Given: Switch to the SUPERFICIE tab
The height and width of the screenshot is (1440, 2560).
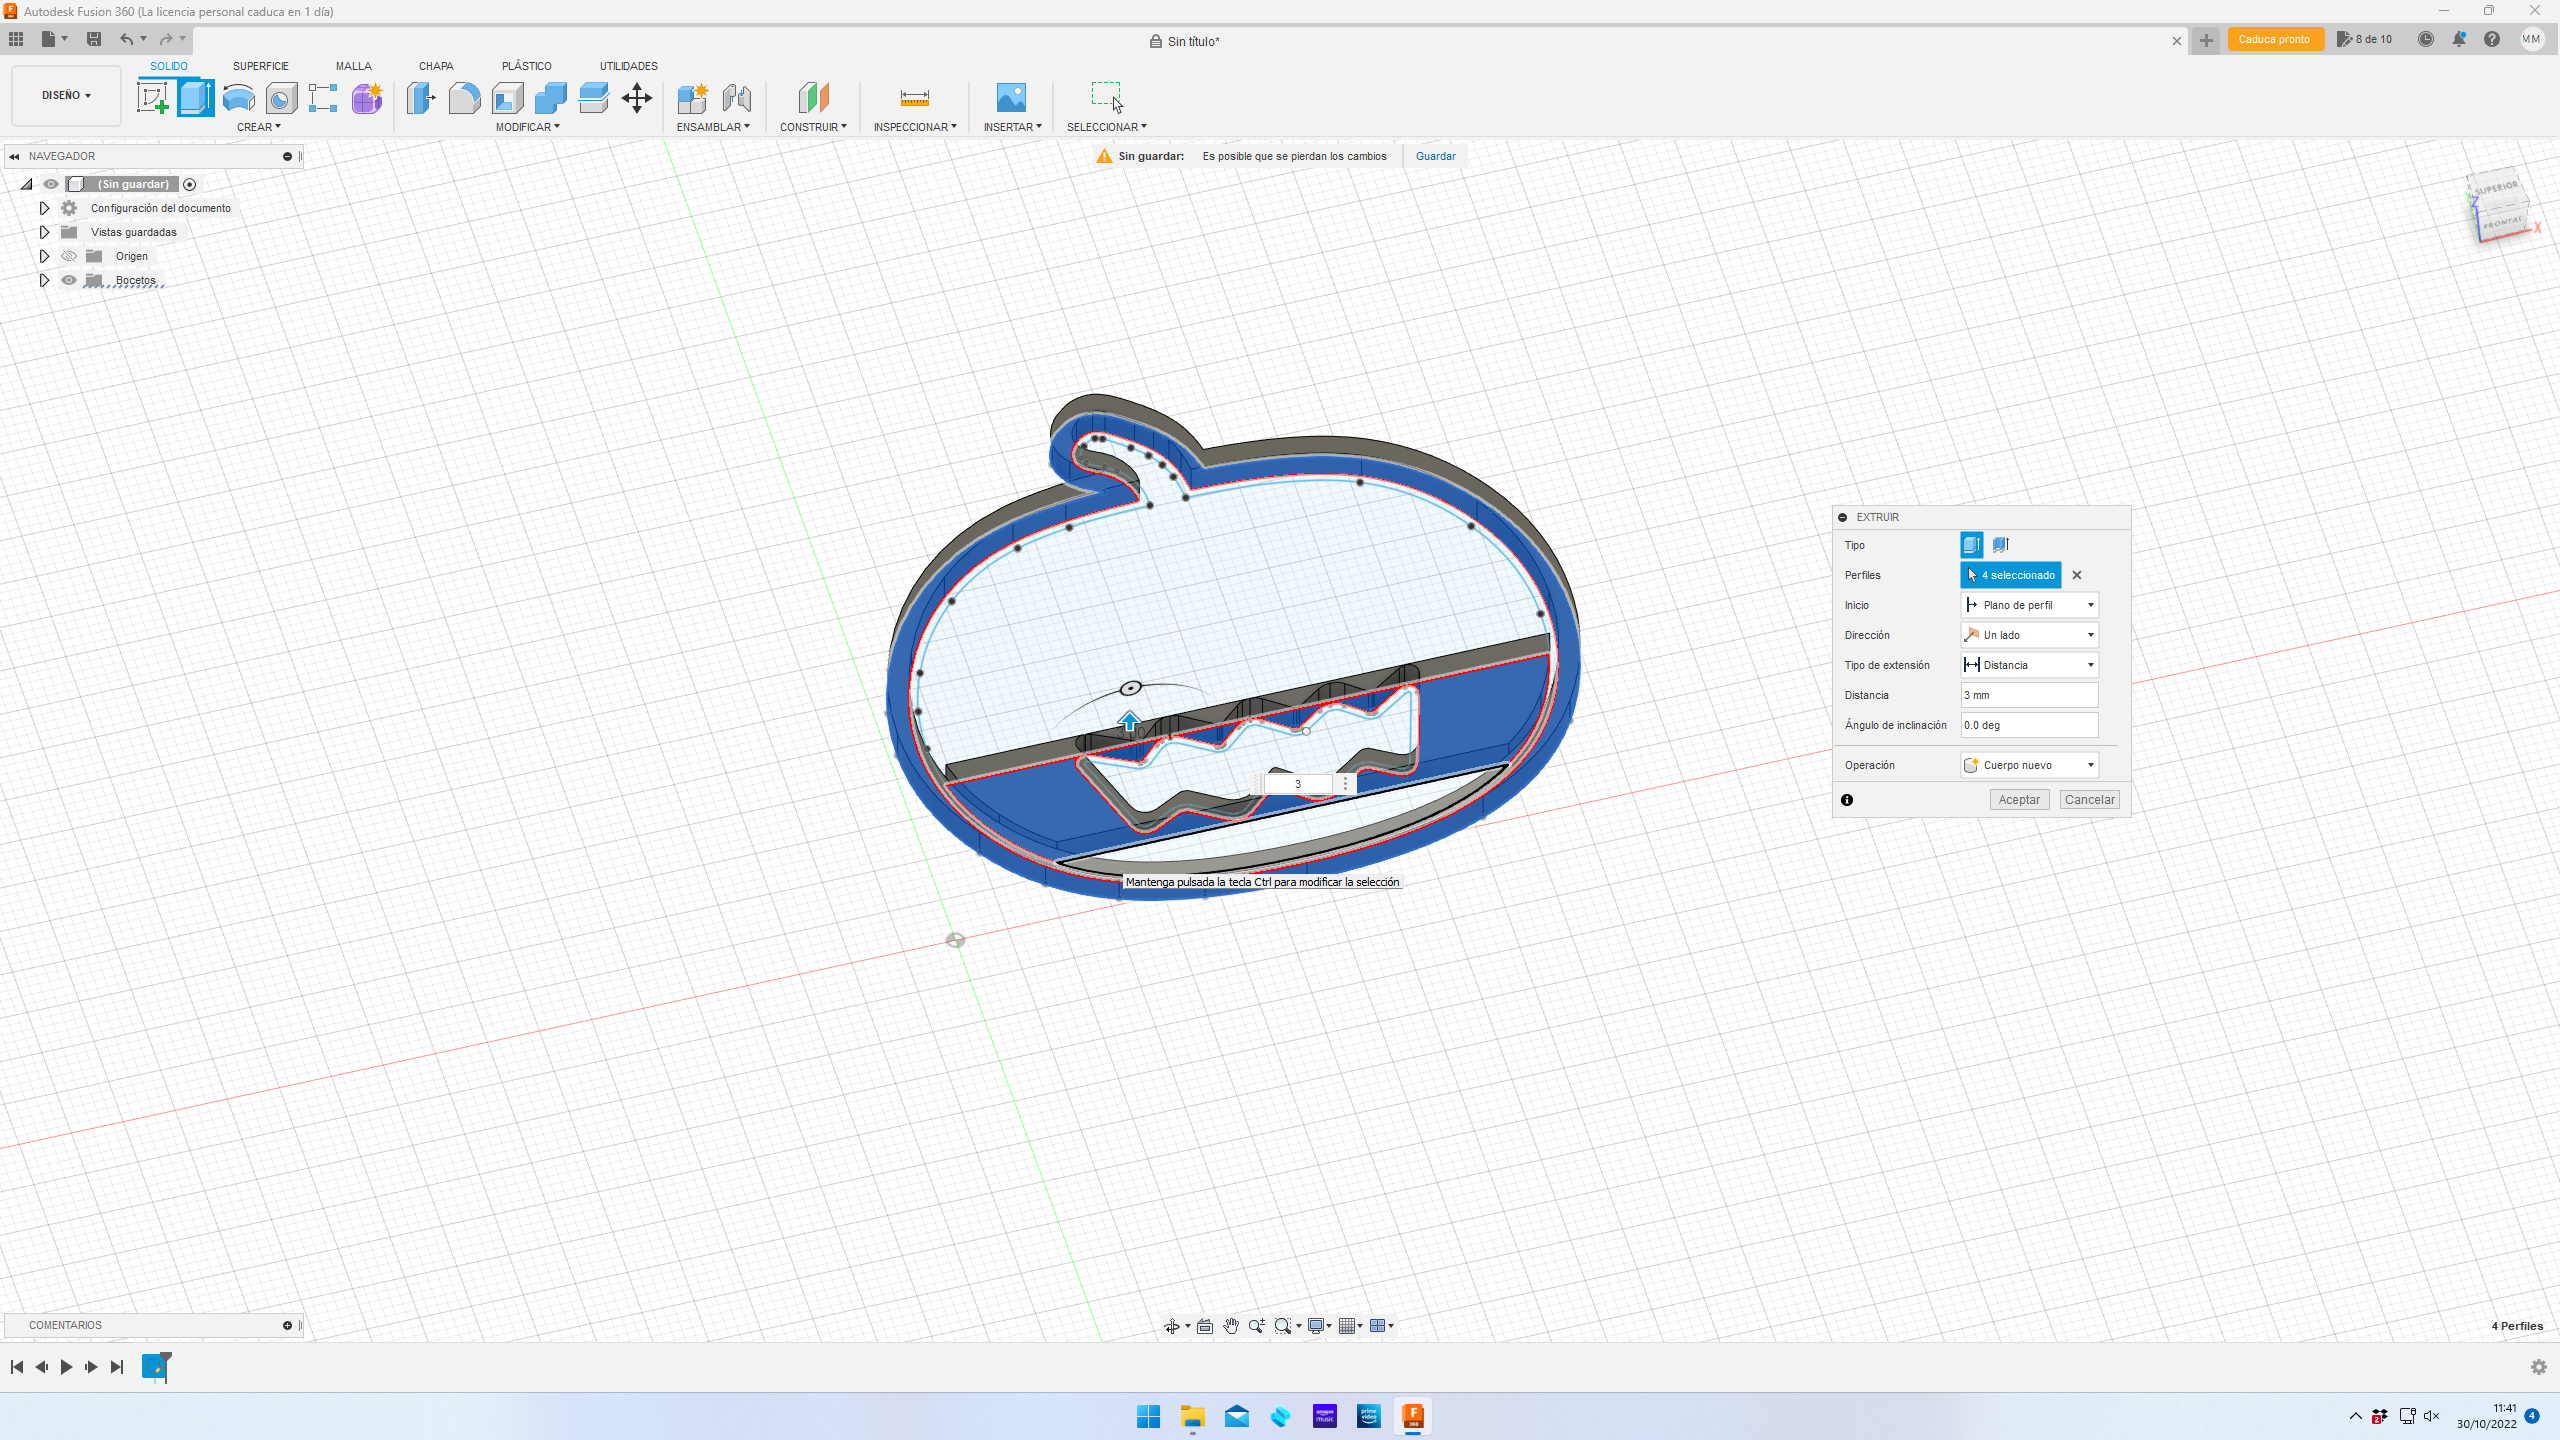Looking at the screenshot, I should 260,66.
